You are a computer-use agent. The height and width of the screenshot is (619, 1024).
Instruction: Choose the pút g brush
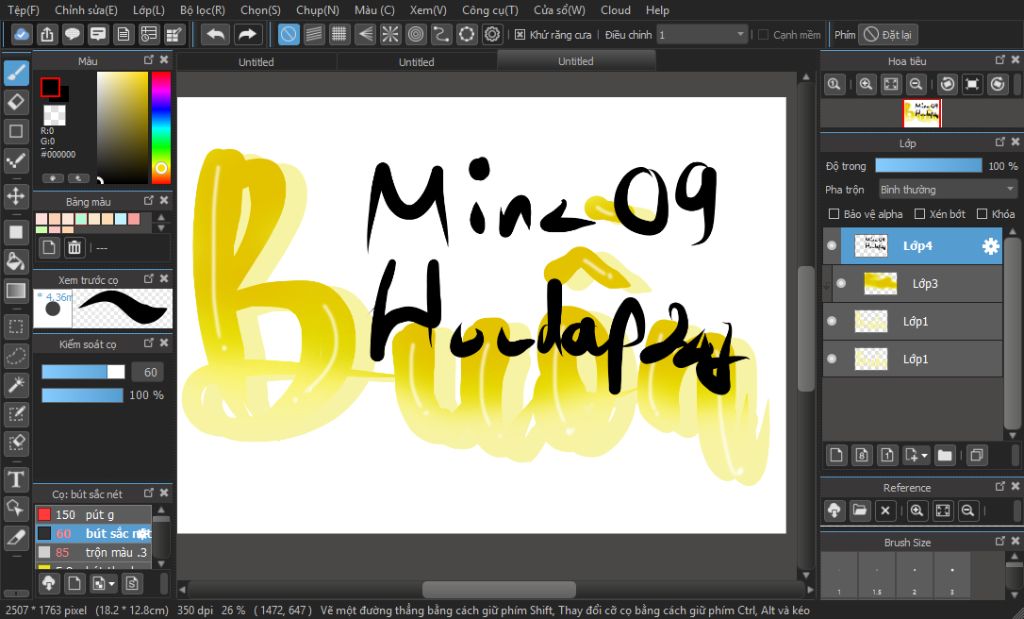pyautogui.click(x=94, y=515)
